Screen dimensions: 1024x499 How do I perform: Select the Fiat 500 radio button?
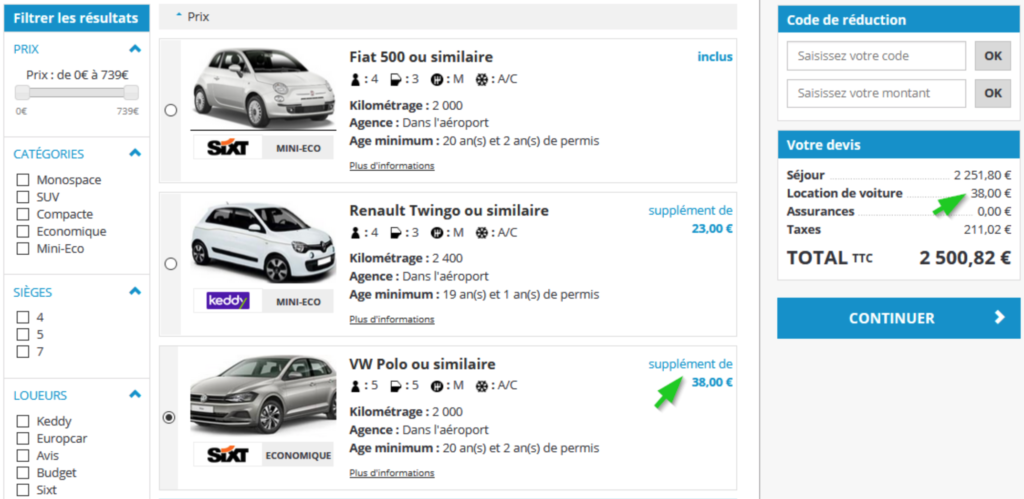point(170,110)
